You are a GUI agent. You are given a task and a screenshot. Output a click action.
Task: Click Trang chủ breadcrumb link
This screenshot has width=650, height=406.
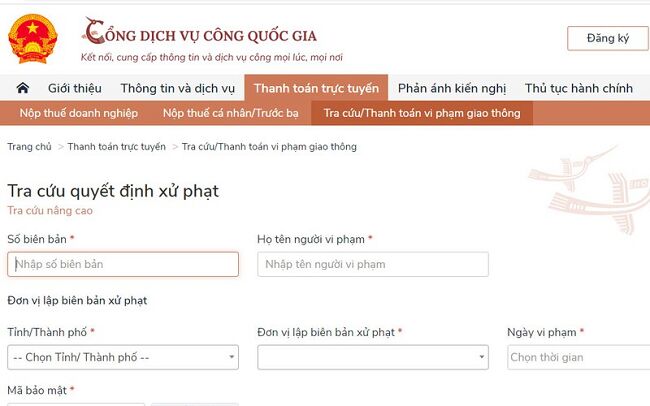pos(29,147)
